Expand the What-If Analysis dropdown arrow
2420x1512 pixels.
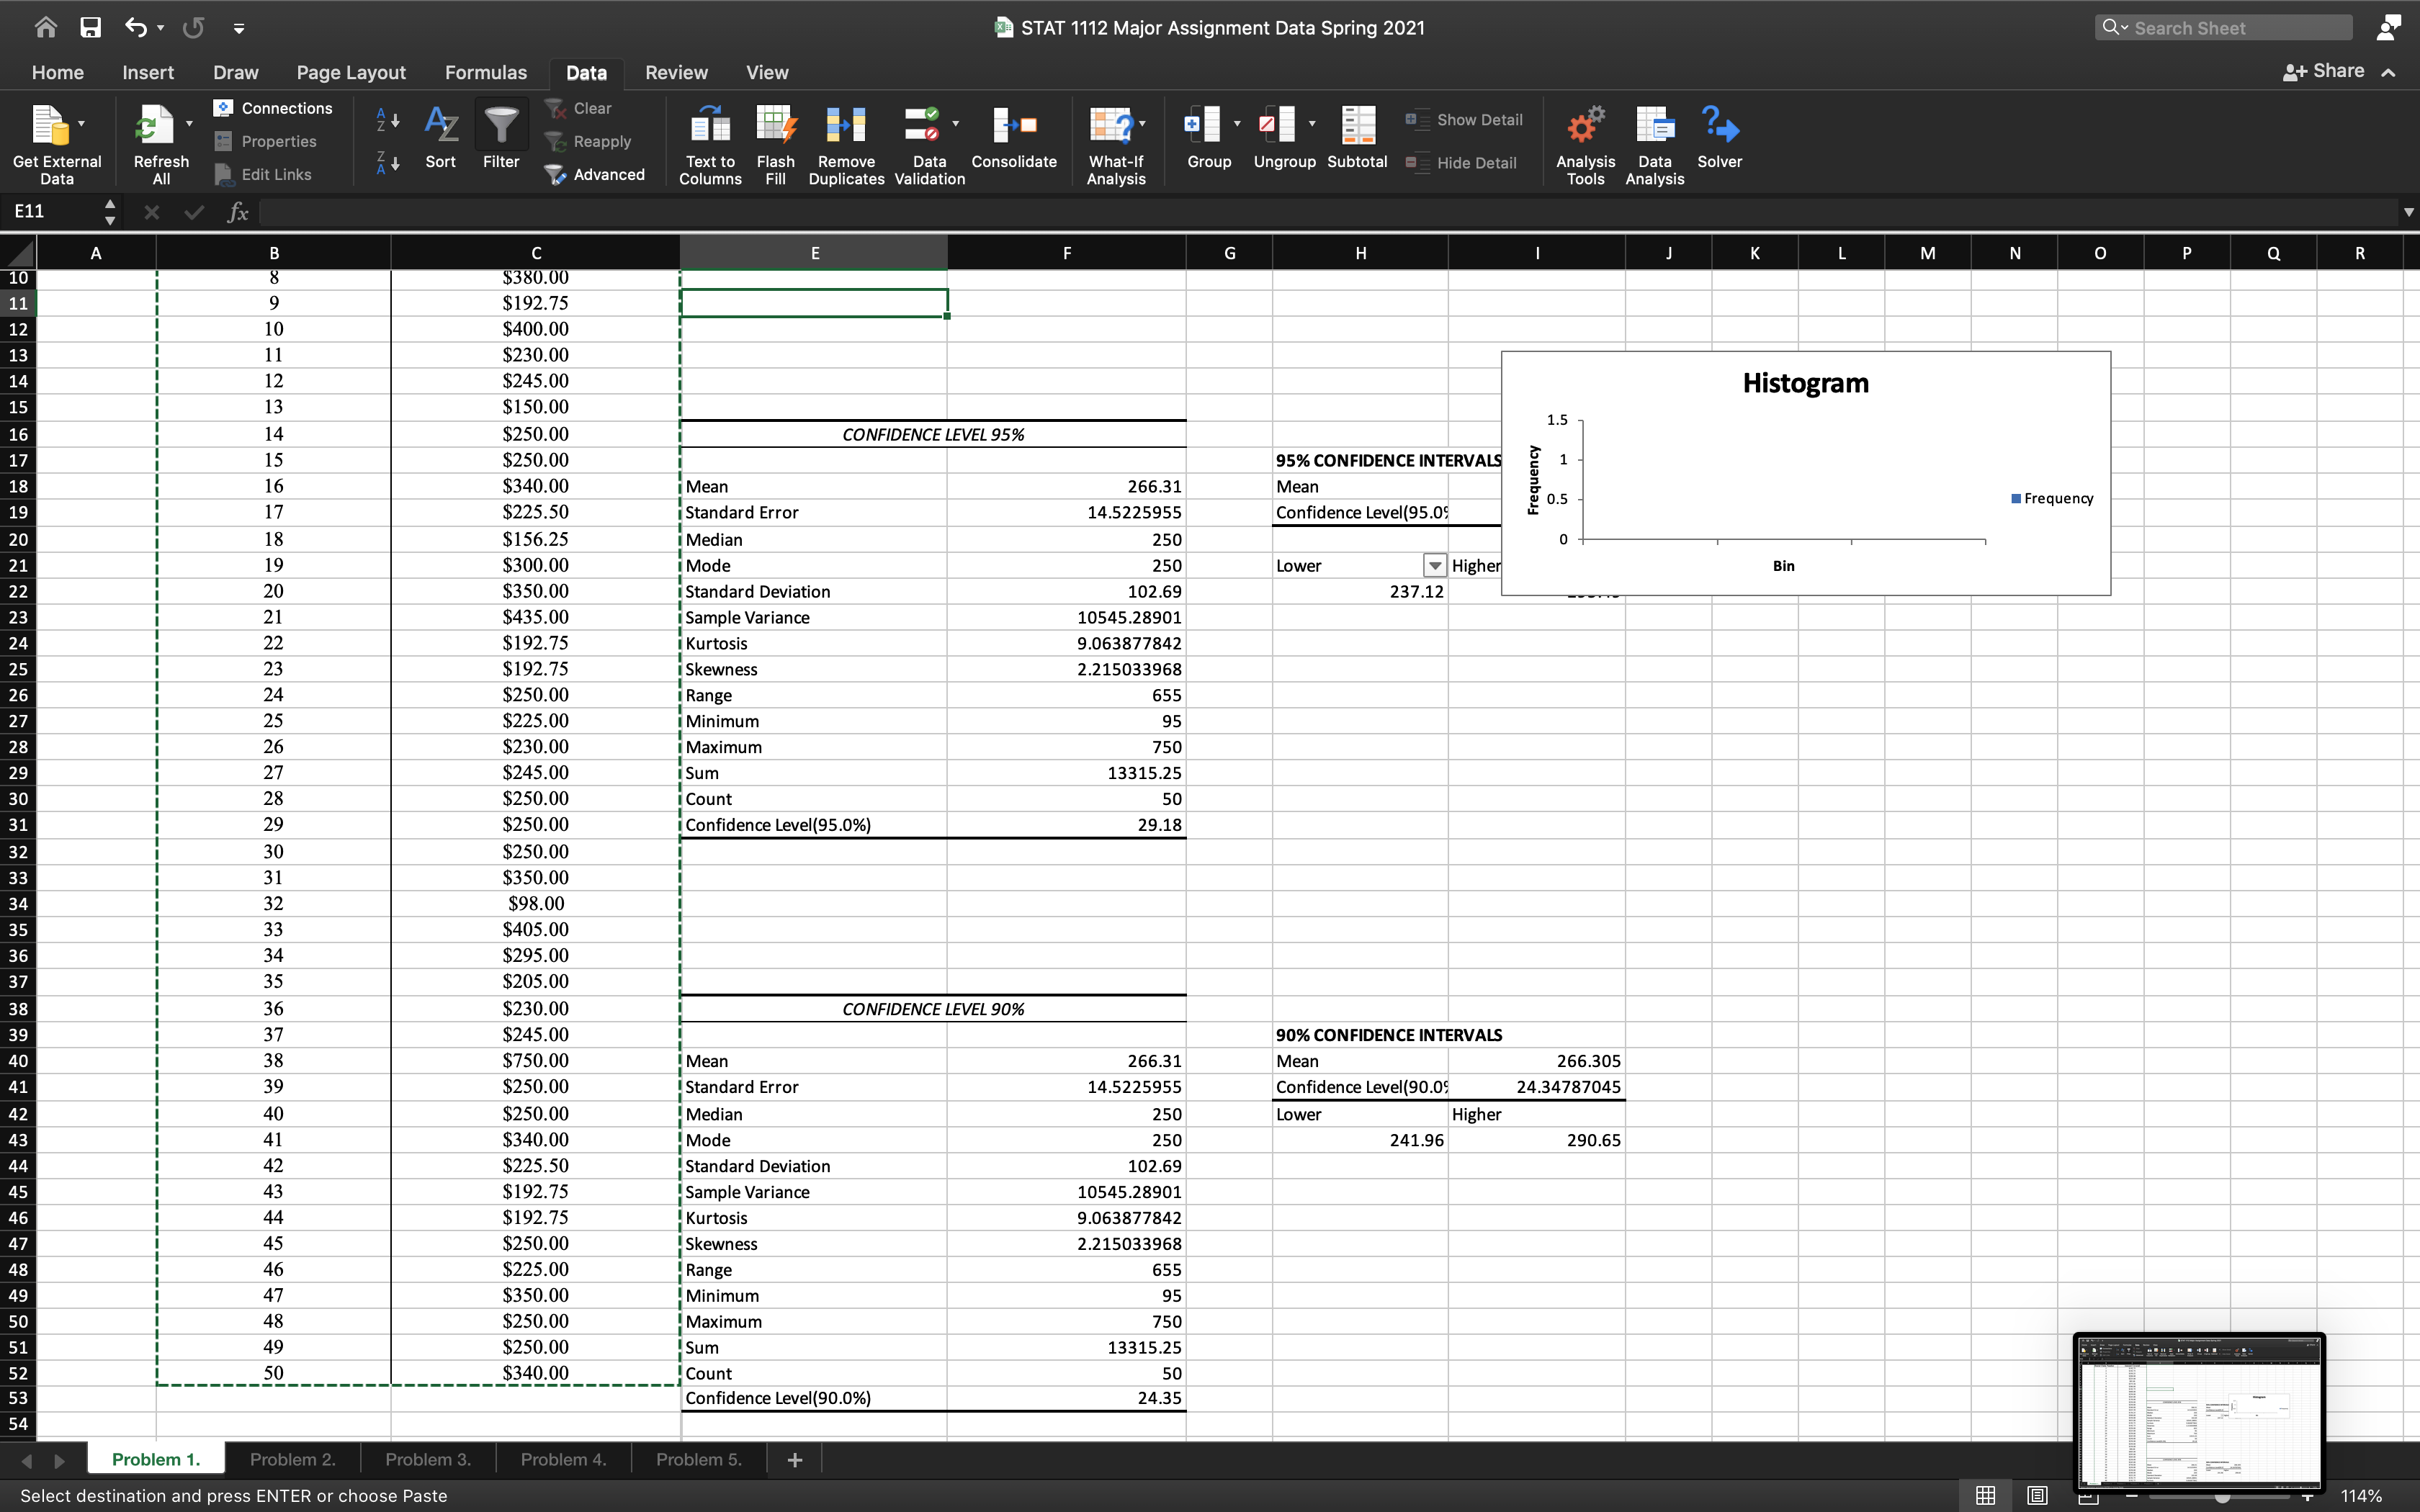click(1143, 124)
